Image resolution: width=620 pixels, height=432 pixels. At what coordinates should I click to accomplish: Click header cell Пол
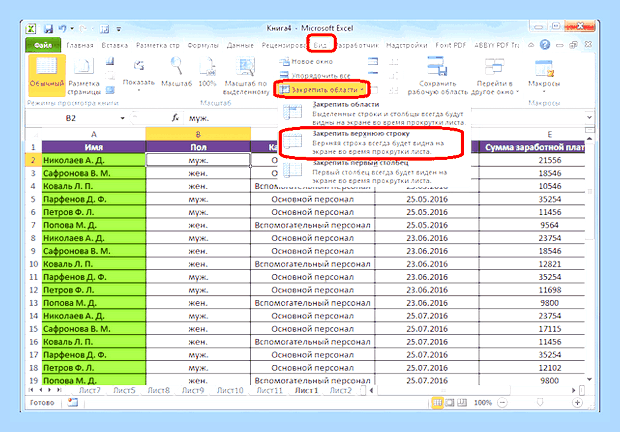pos(198,147)
